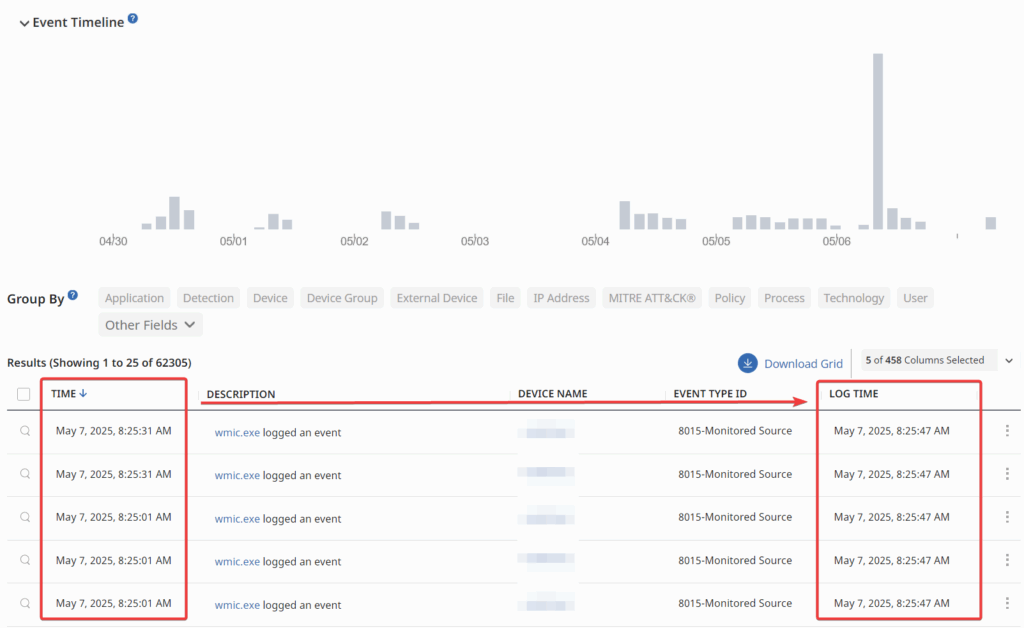The height and width of the screenshot is (628, 1024).
Task: Expand the Other Fields dropdown
Action: coord(150,324)
